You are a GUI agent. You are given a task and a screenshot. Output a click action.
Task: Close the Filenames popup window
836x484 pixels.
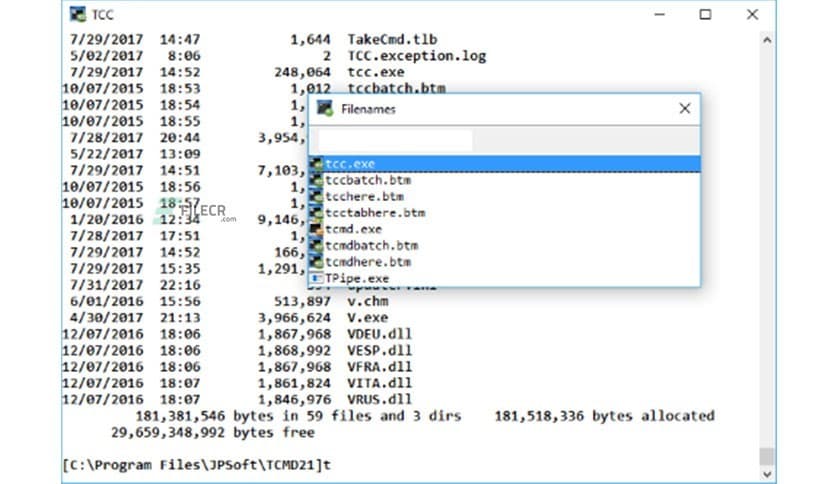tap(685, 109)
